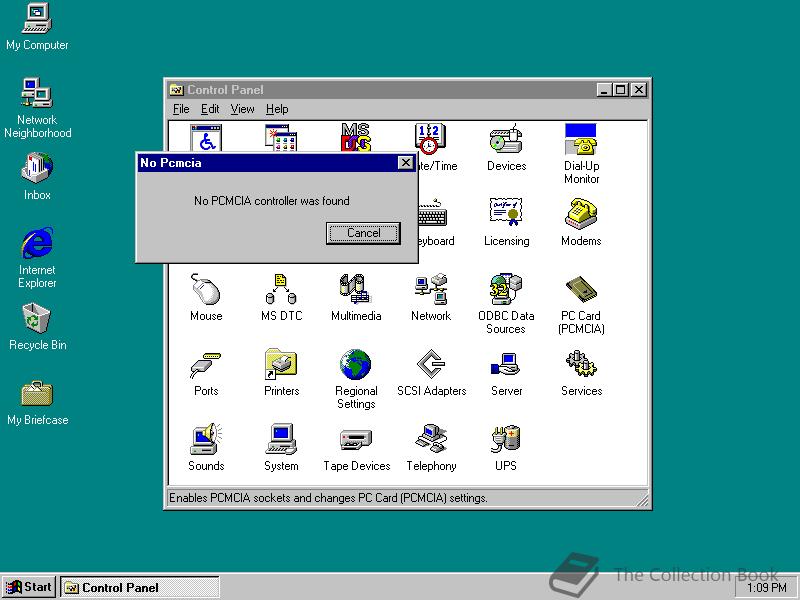Click Cancel in the No Pcmcia dialog

click(363, 233)
